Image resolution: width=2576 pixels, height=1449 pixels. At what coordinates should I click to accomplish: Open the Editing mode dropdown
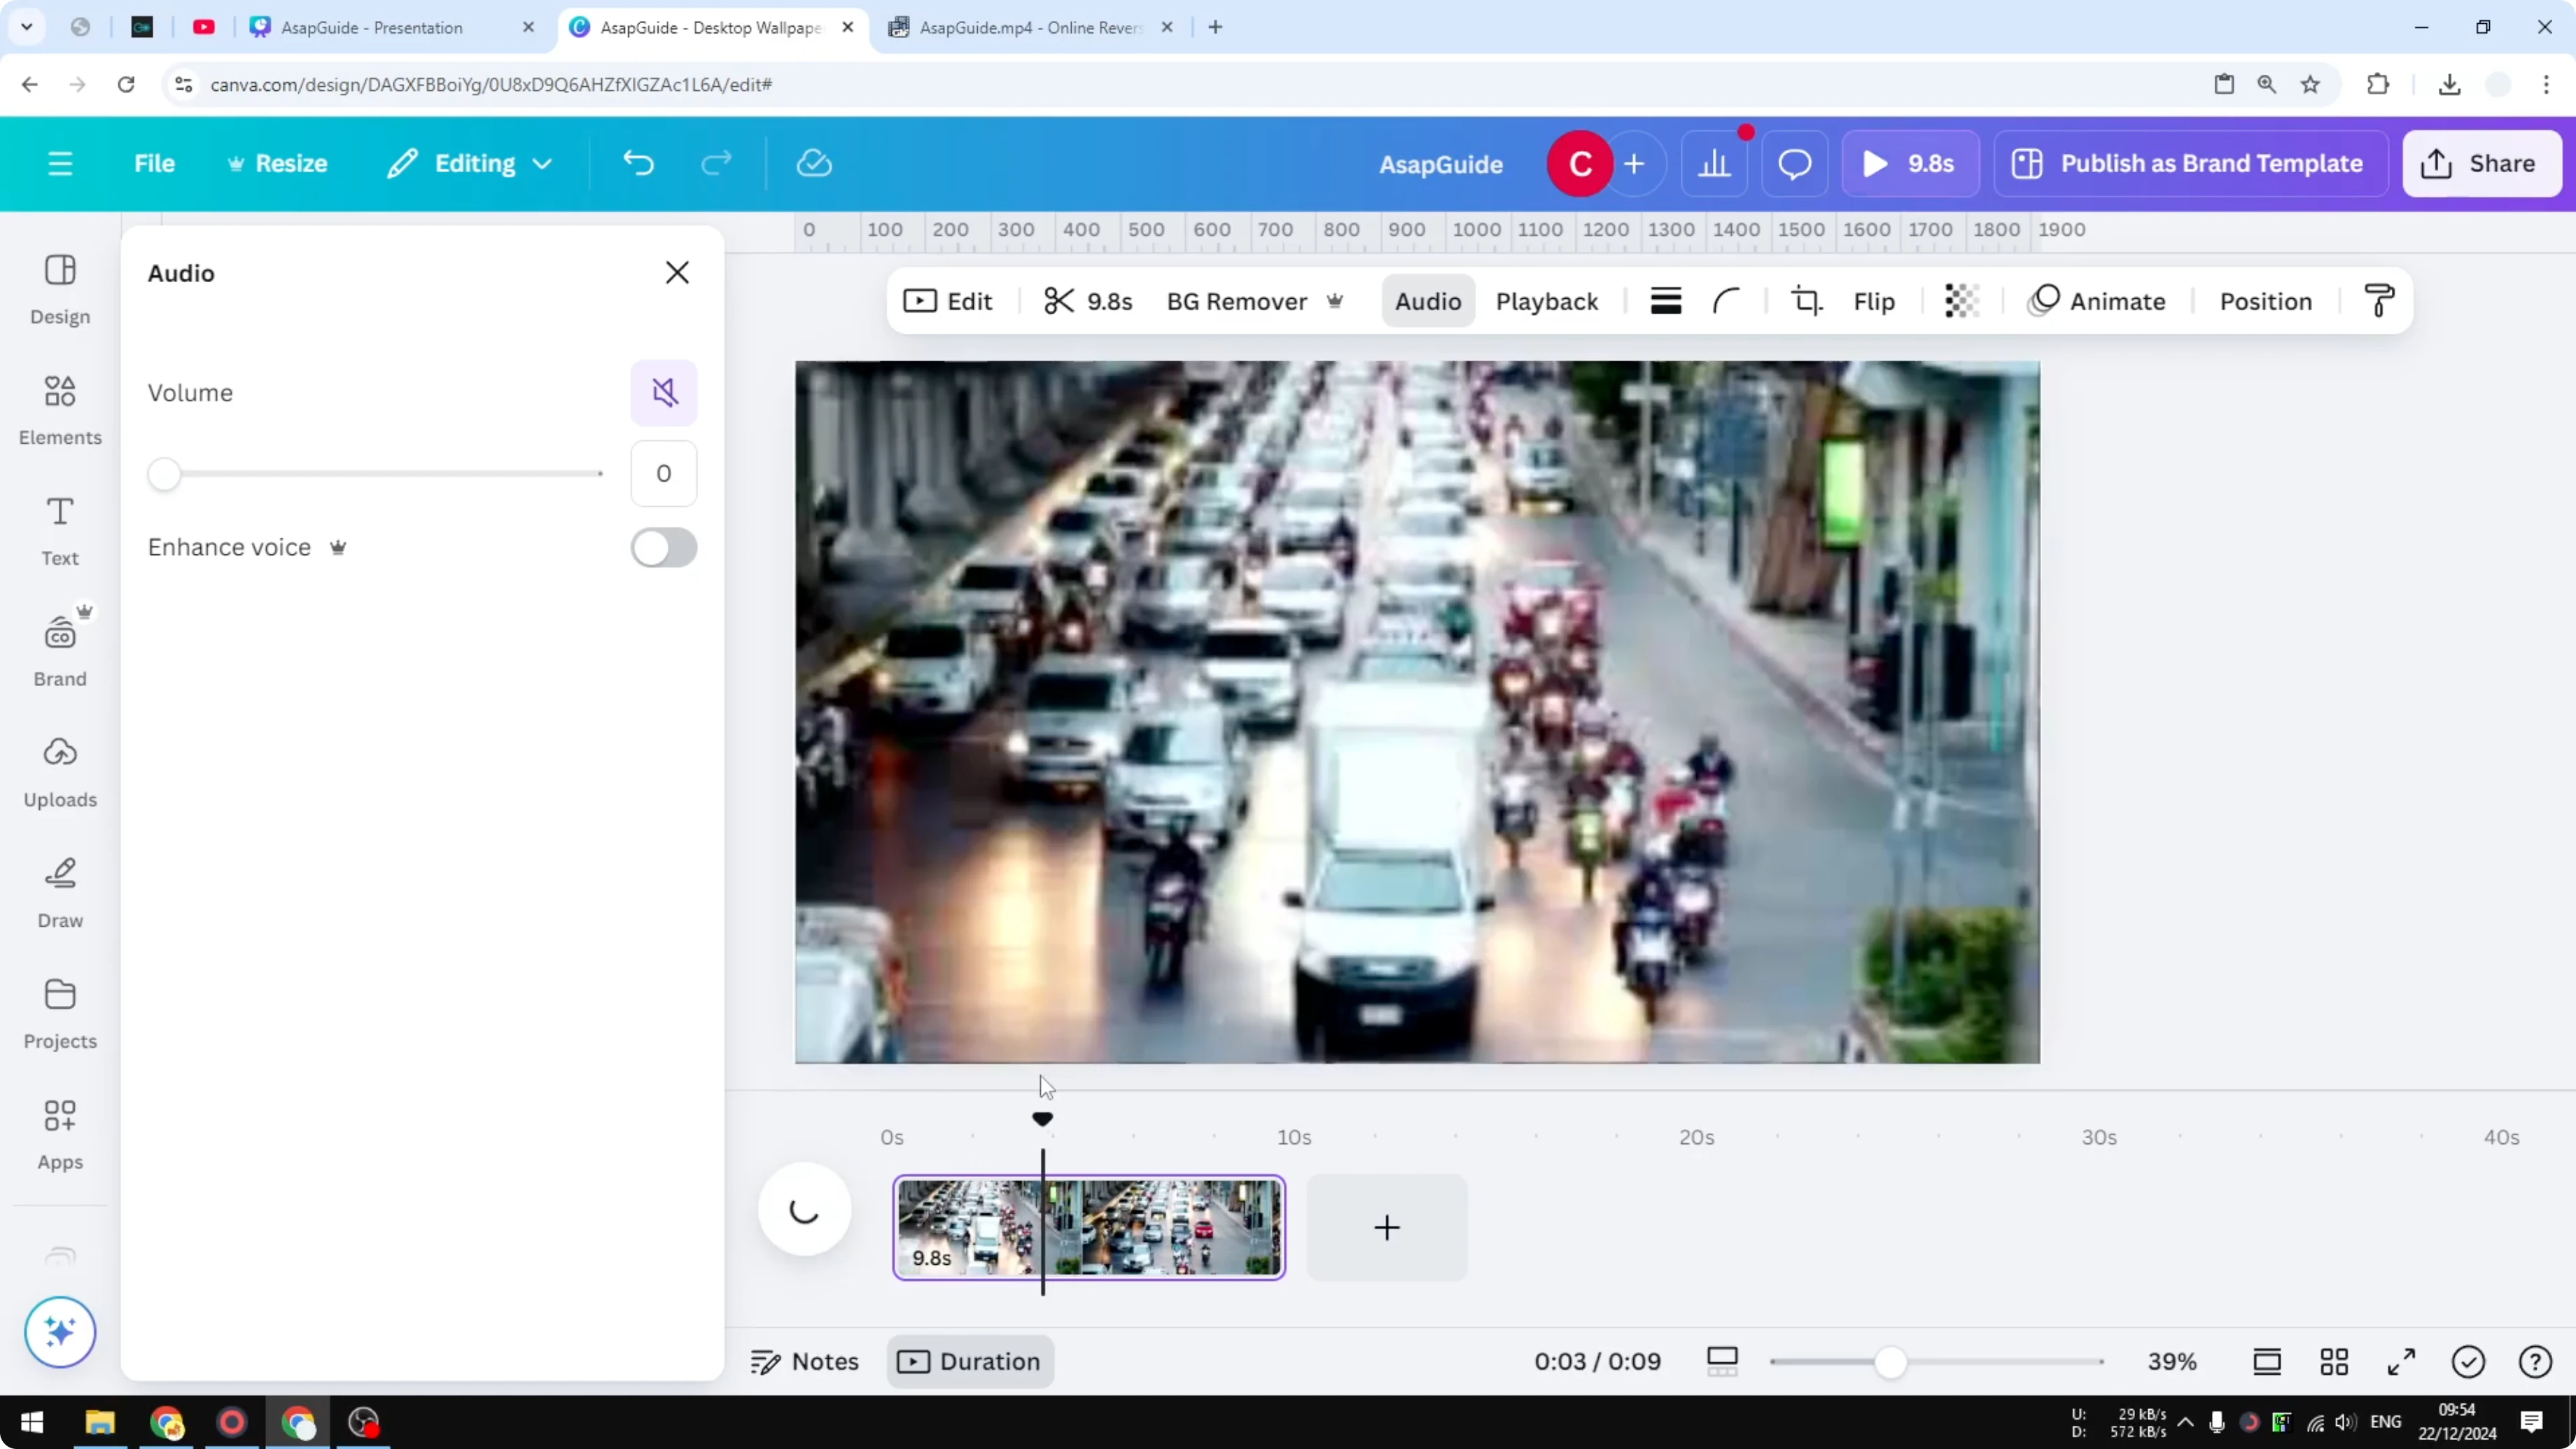(x=468, y=163)
